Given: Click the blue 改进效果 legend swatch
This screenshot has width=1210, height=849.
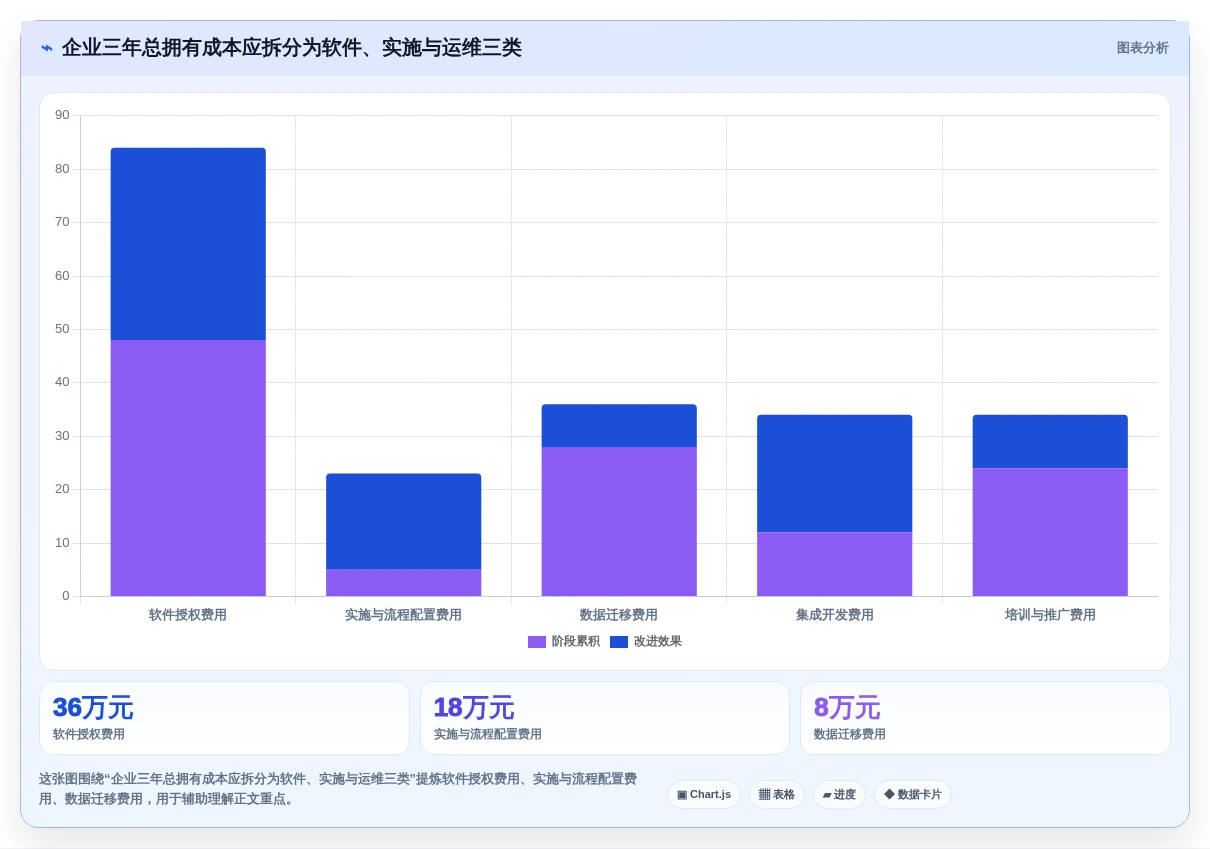Looking at the screenshot, I should point(619,642).
